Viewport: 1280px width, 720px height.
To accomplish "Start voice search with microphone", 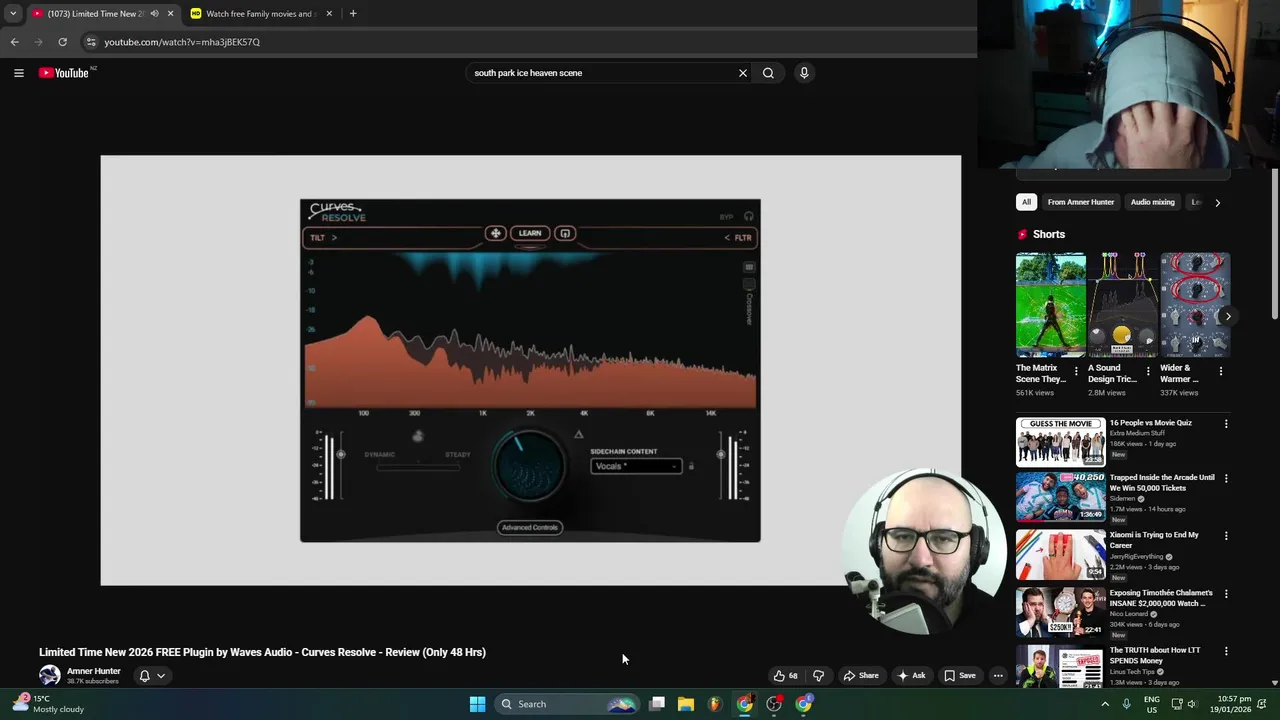I will [804, 73].
